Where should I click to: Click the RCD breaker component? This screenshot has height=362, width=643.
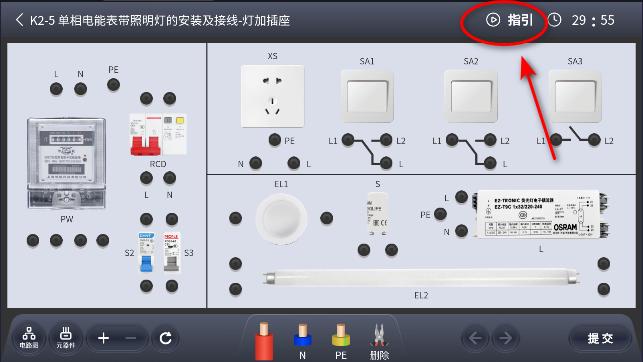click(158, 134)
